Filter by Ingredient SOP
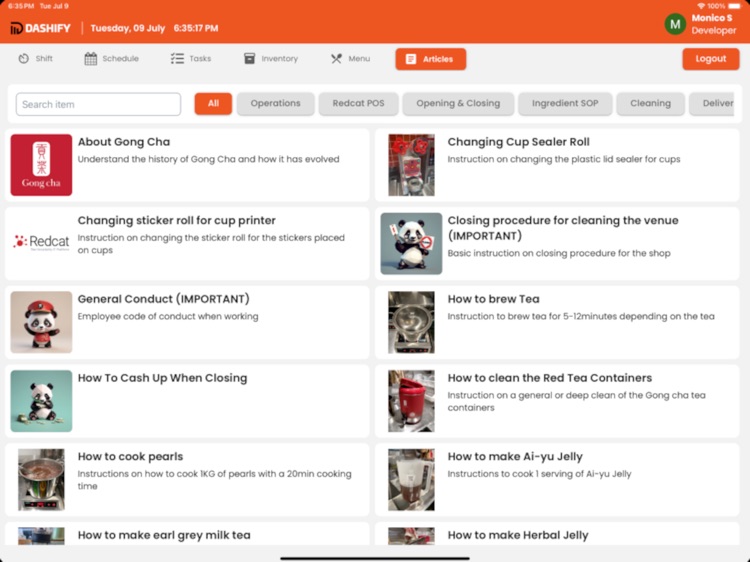The width and height of the screenshot is (750, 562). point(565,103)
